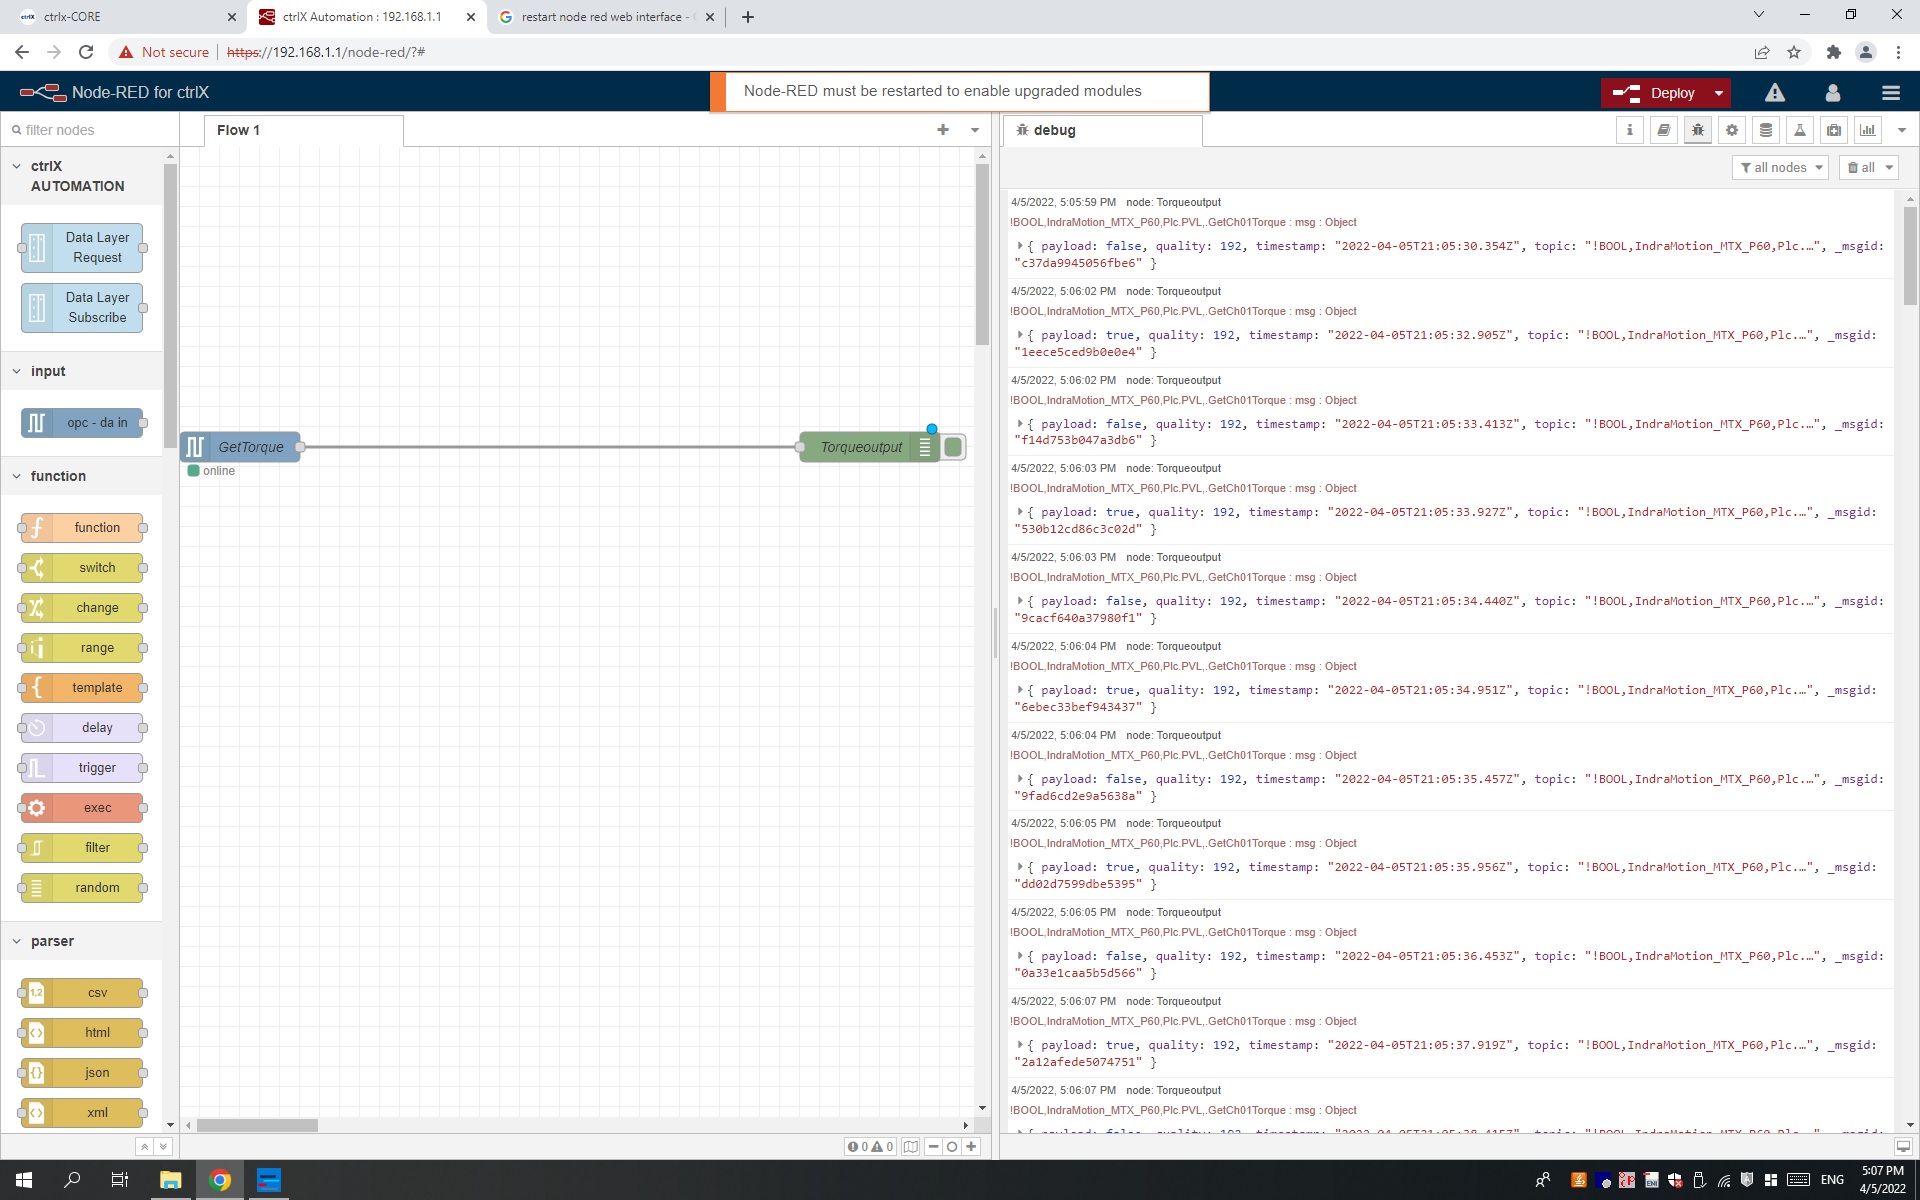This screenshot has height=1200, width=1920.
Task: Open the user account icon in header
Action: 1832,93
